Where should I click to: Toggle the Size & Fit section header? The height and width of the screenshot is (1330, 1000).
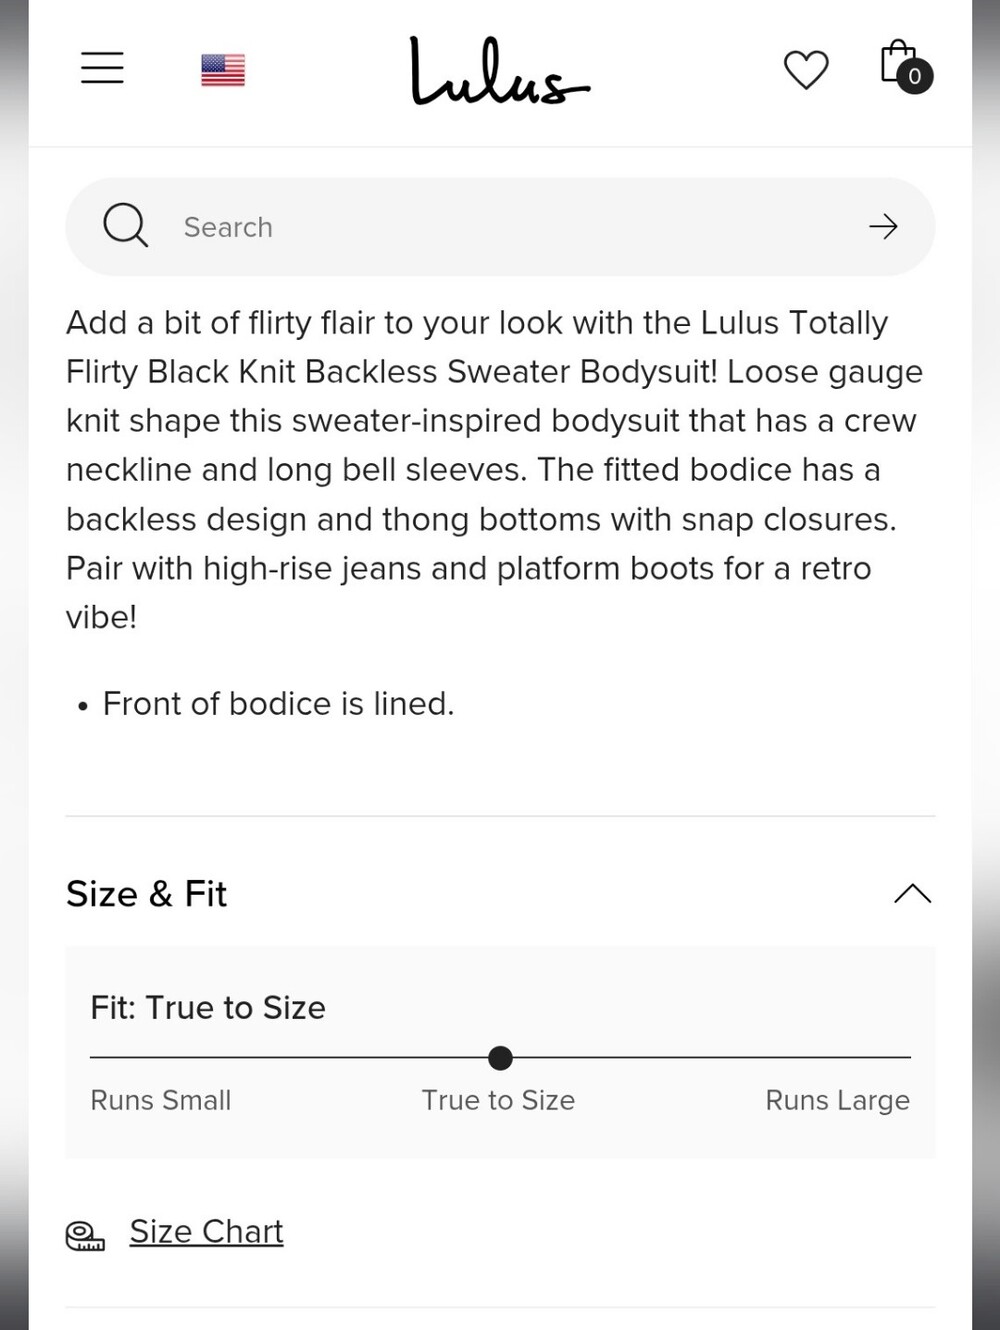pos(500,893)
